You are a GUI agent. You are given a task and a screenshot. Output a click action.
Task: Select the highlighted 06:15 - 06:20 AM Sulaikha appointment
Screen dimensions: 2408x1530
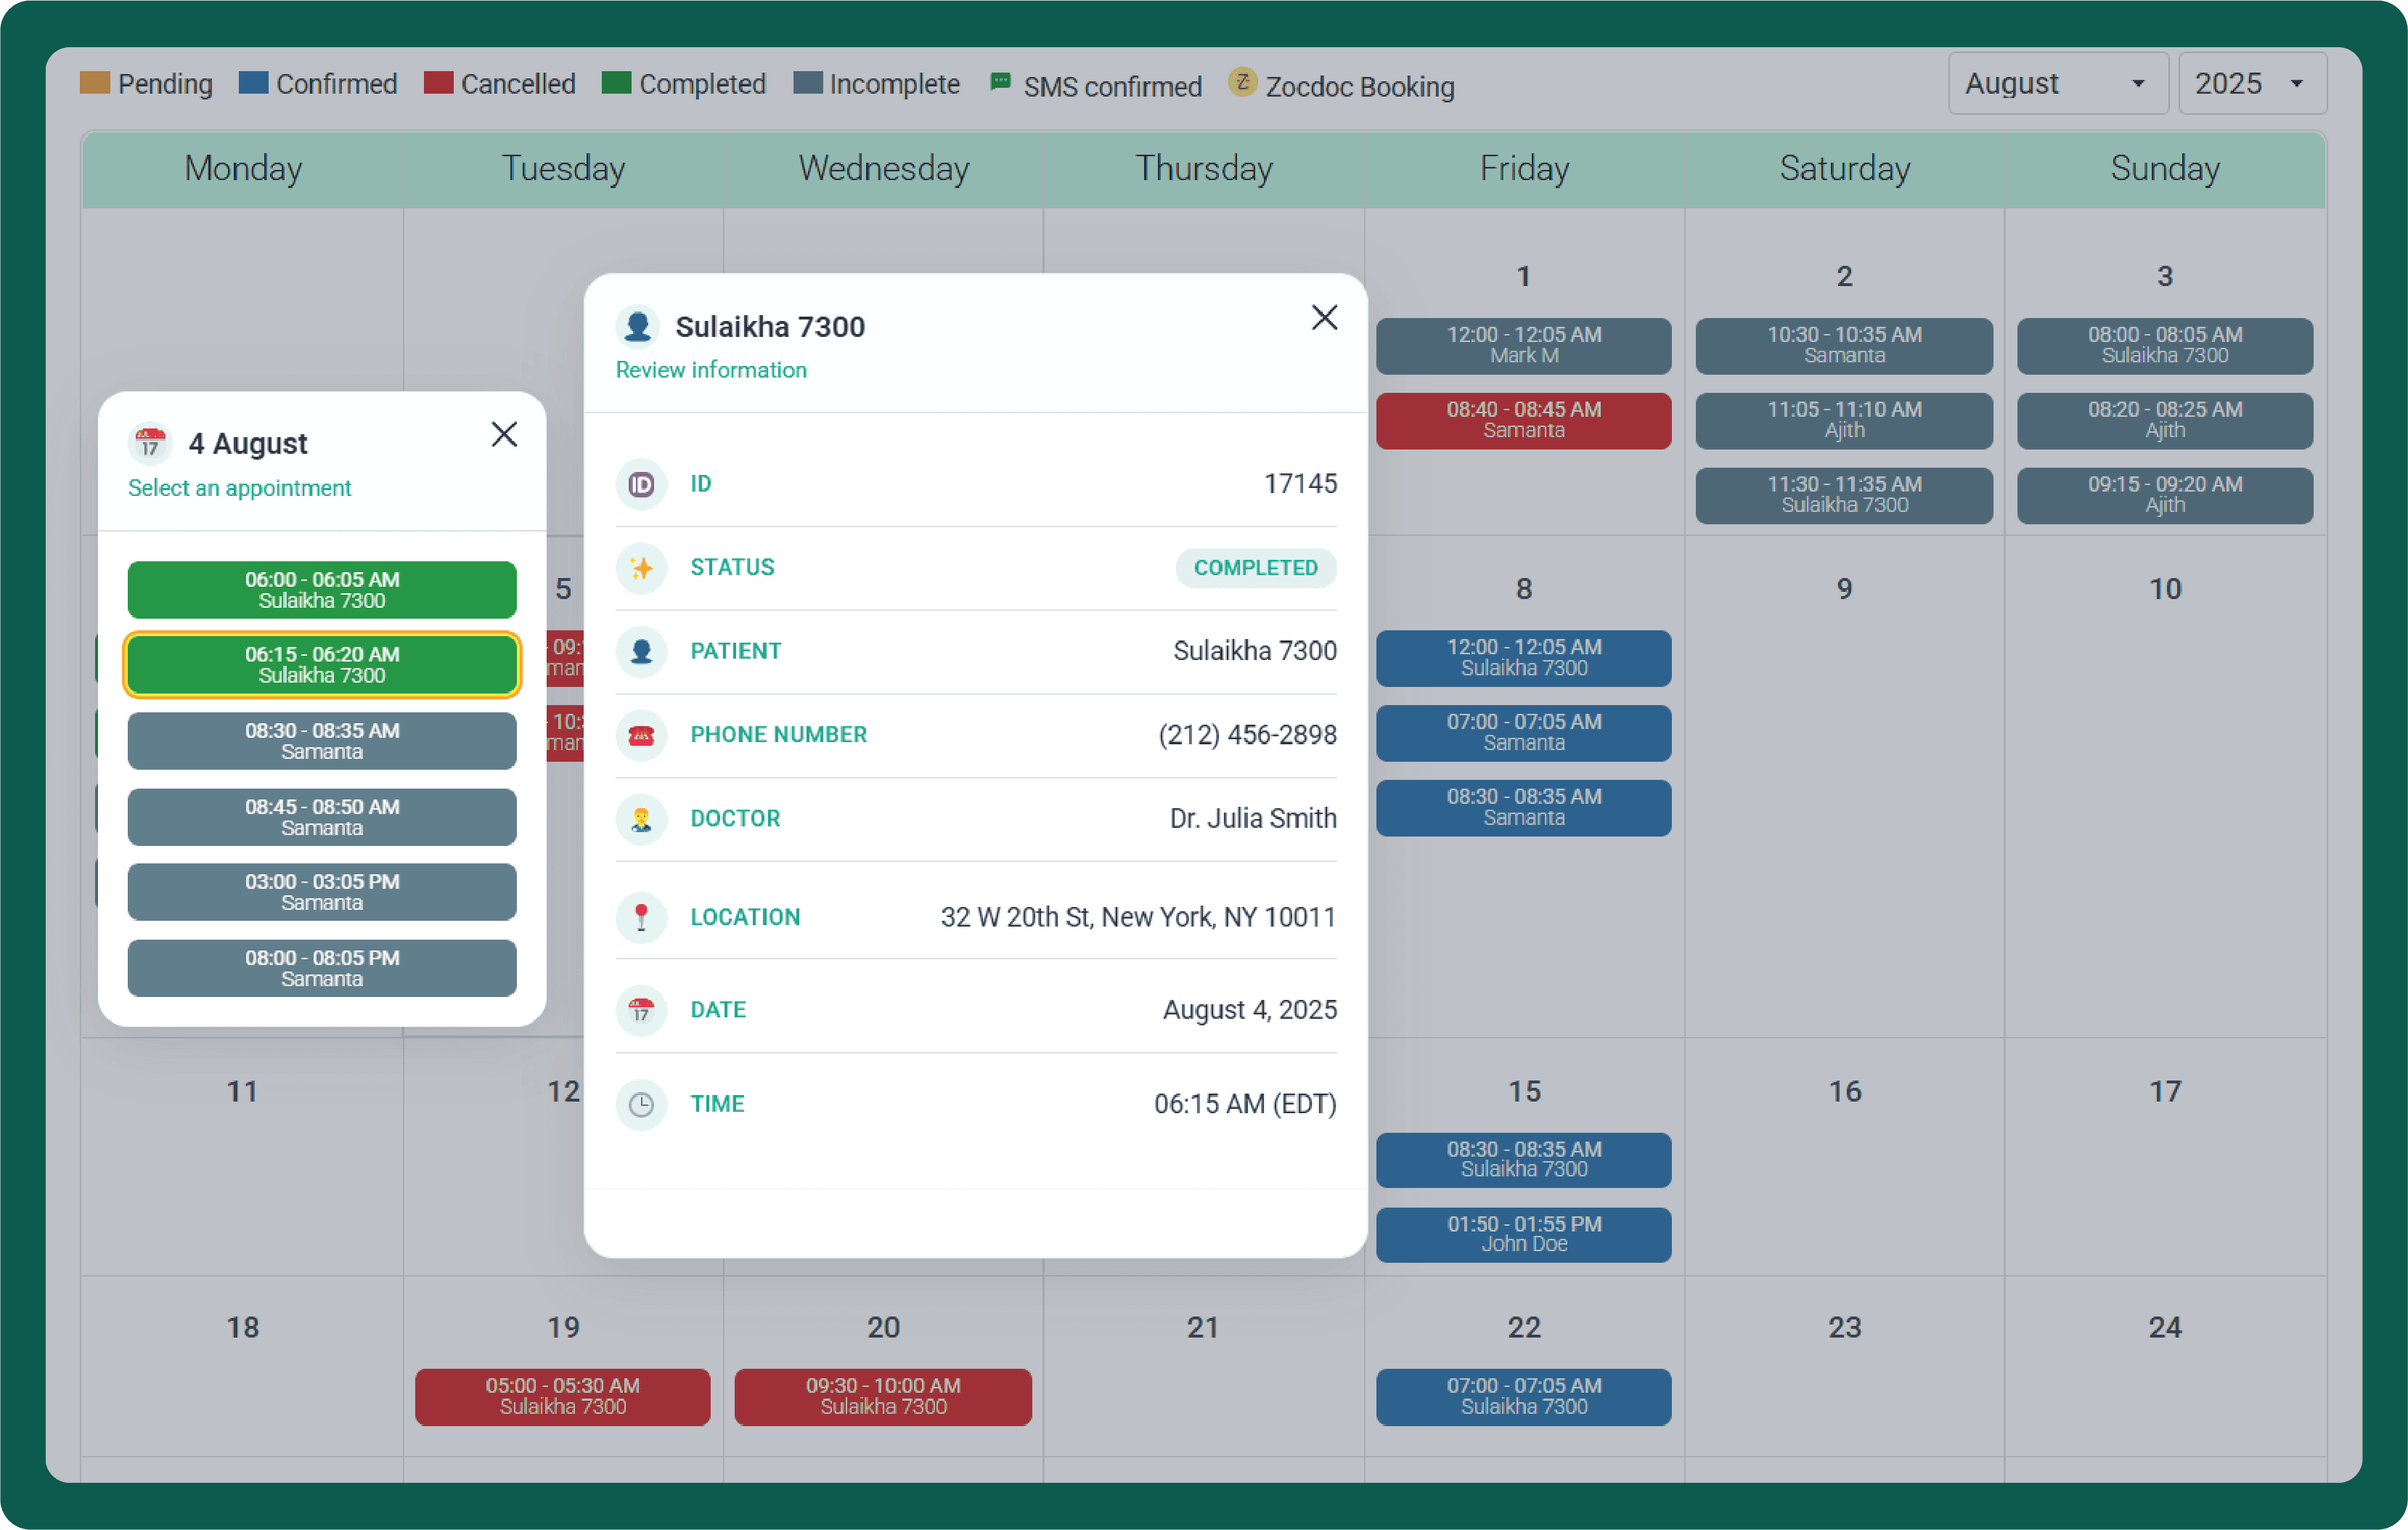pyautogui.click(x=321, y=665)
